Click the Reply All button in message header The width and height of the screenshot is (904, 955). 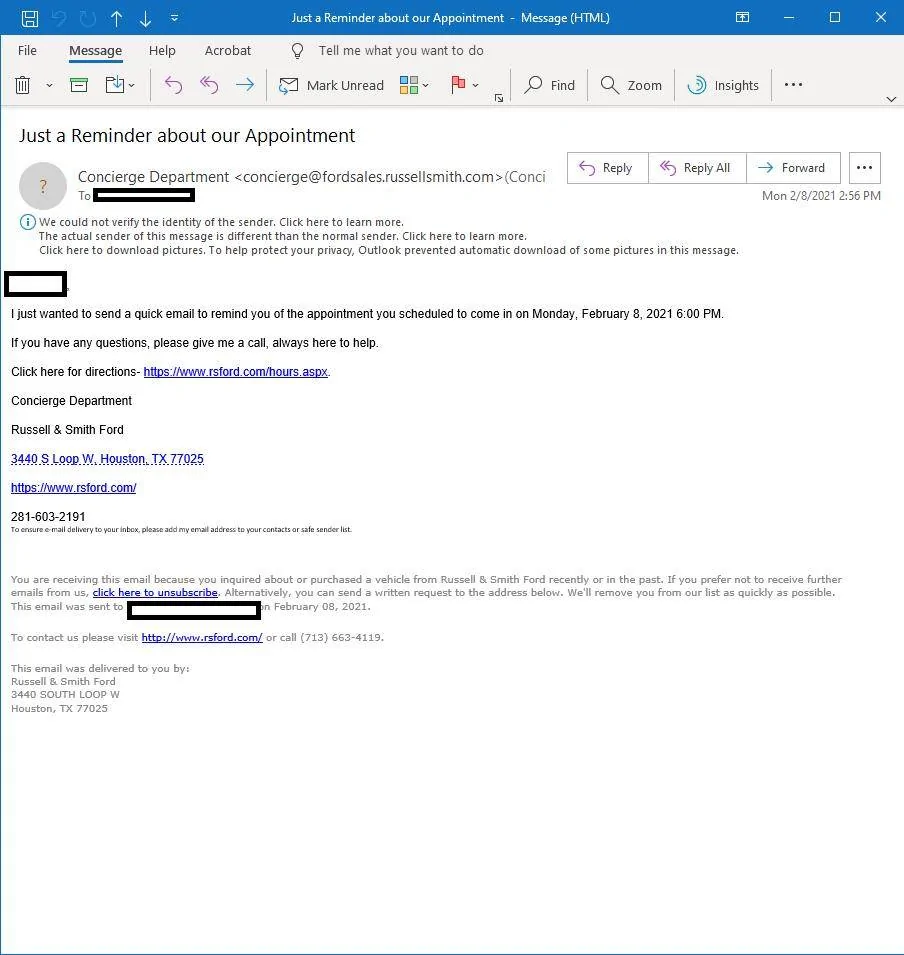(697, 167)
